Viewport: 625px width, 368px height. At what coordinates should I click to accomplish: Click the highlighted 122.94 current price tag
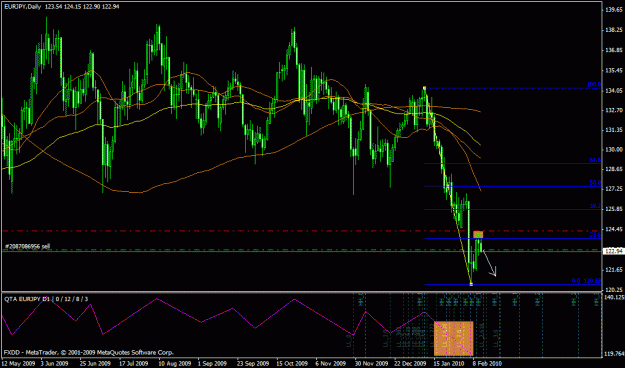click(x=613, y=251)
